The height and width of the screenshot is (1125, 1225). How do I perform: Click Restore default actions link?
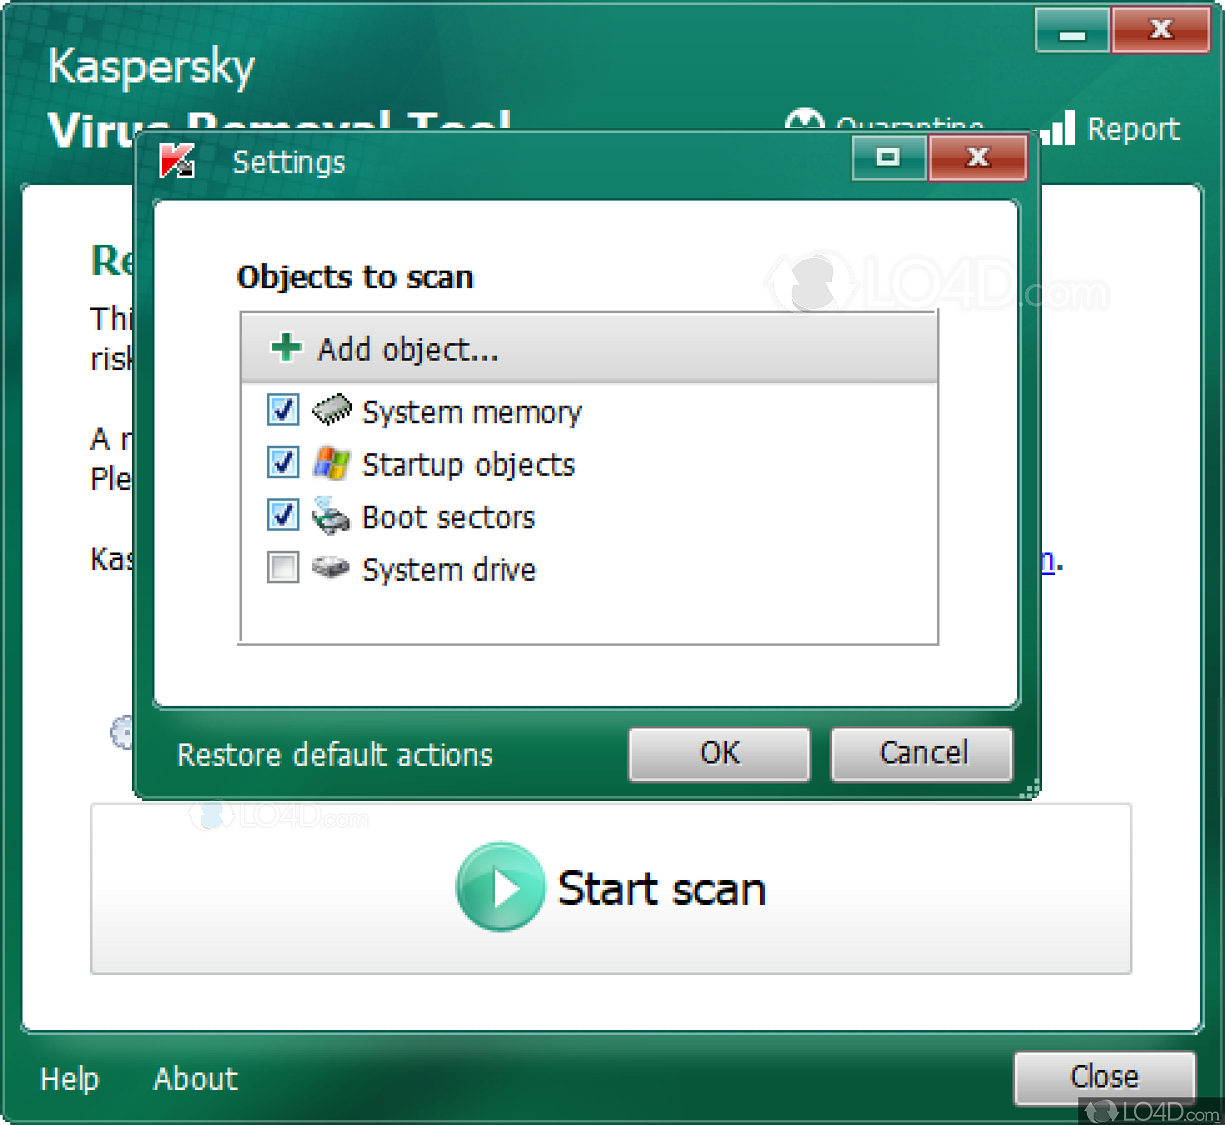point(335,755)
